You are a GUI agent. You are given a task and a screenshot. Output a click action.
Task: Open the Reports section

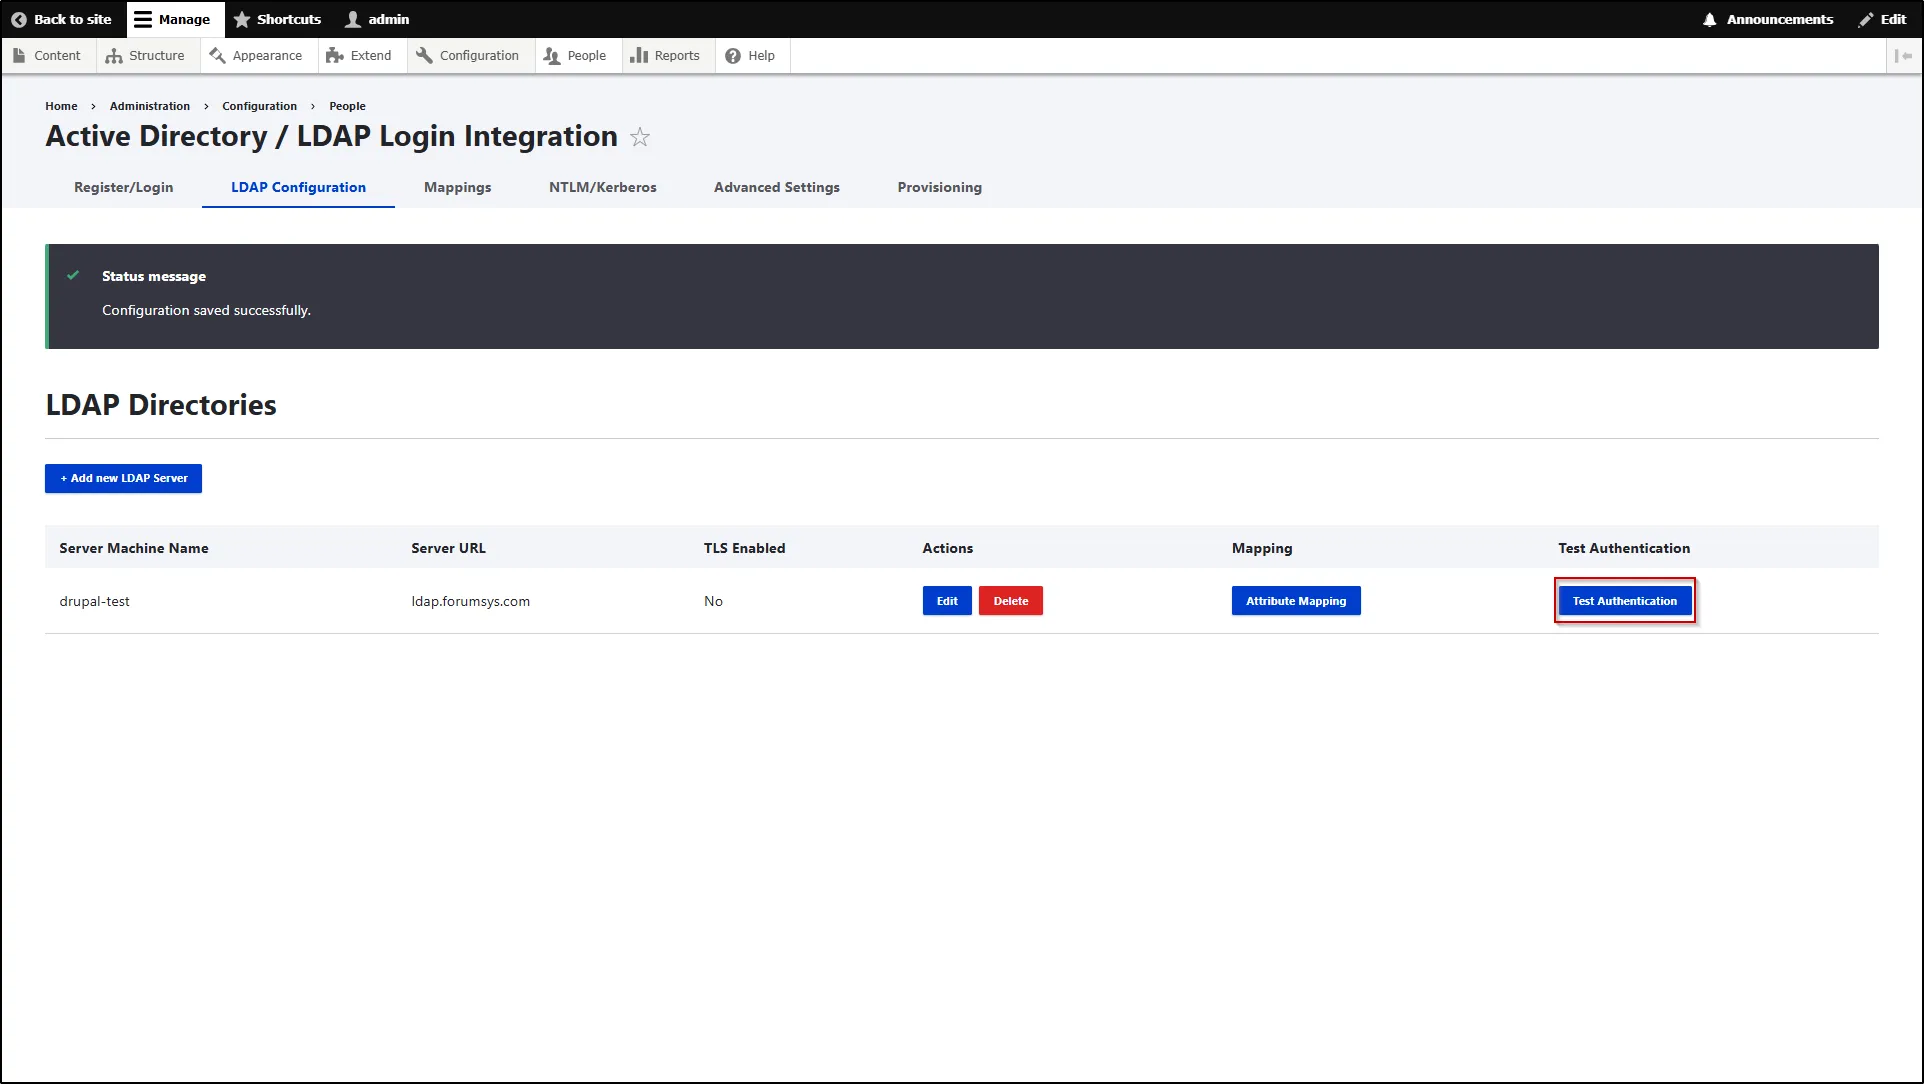(x=666, y=55)
